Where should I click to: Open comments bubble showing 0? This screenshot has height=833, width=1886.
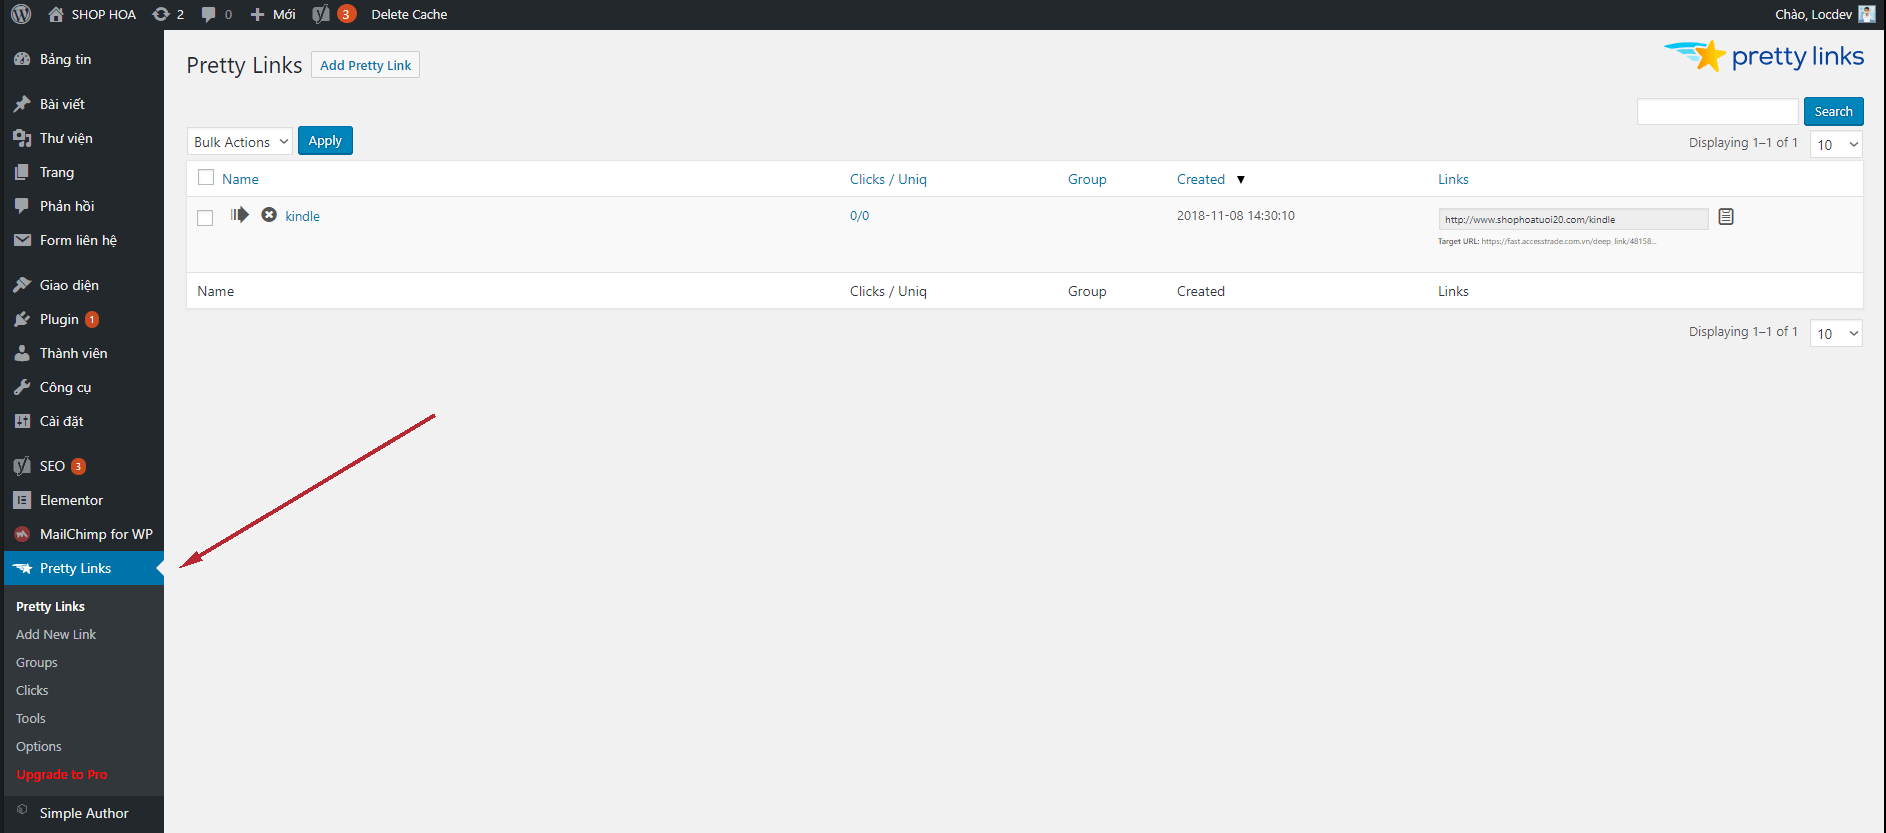pos(216,14)
